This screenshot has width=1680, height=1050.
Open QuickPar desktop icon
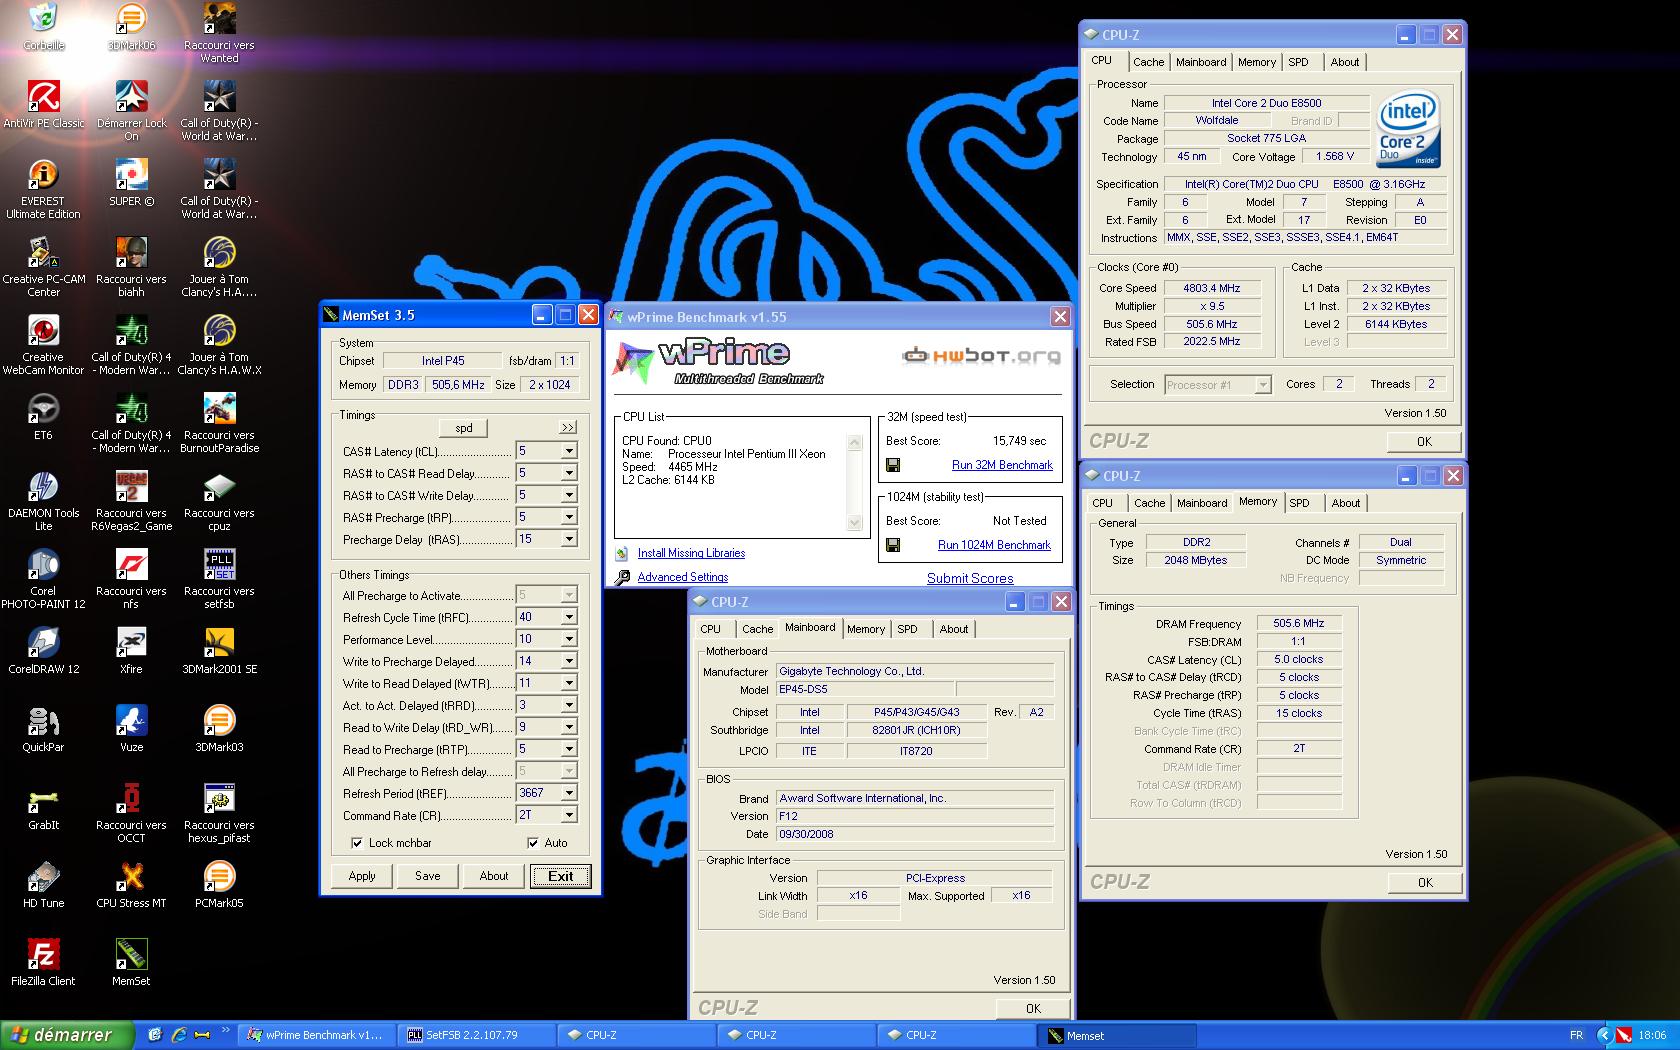pyautogui.click(x=43, y=728)
